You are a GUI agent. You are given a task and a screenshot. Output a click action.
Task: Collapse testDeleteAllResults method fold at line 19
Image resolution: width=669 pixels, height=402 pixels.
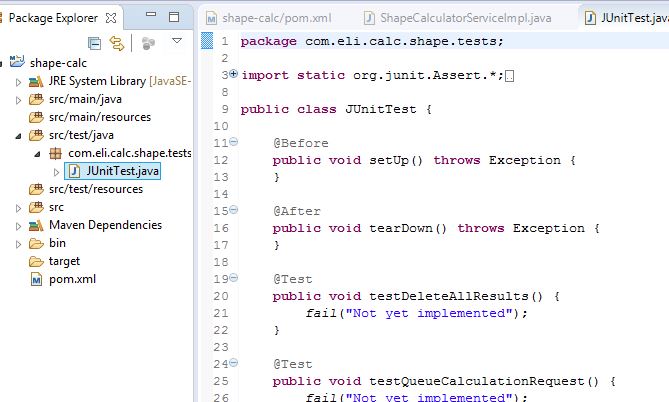[x=233, y=278]
